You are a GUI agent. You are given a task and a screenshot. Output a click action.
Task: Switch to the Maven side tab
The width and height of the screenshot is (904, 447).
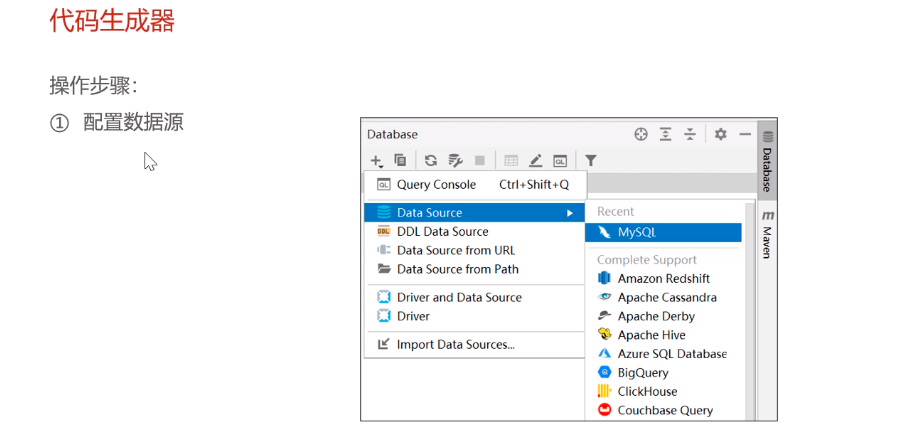coord(768,236)
